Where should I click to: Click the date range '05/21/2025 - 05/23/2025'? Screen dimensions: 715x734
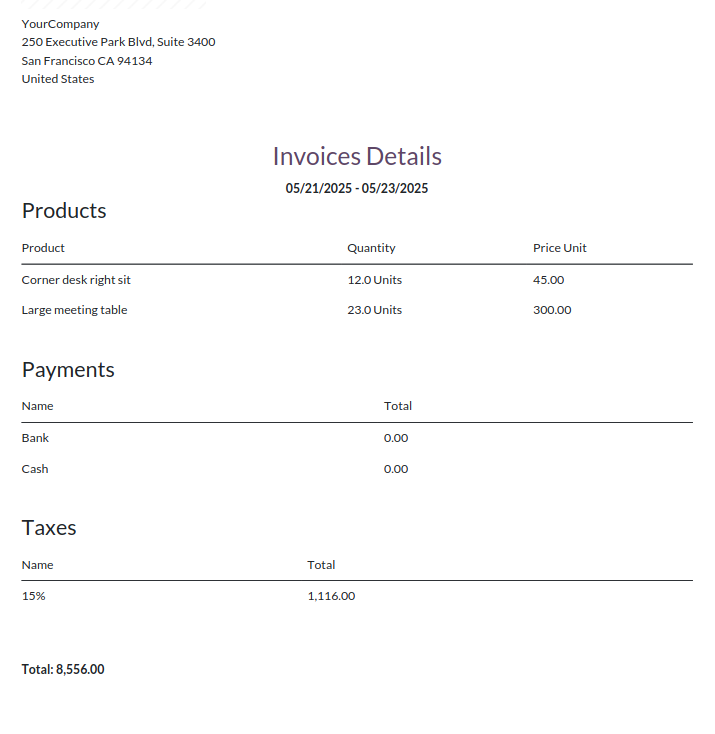pos(357,188)
